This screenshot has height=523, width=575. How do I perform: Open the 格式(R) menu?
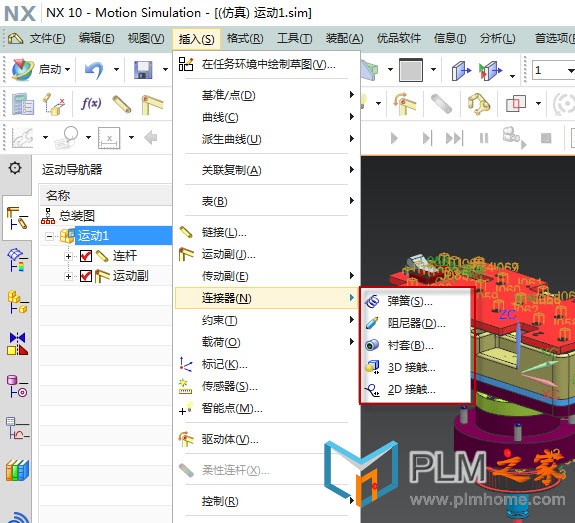[x=245, y=39]
